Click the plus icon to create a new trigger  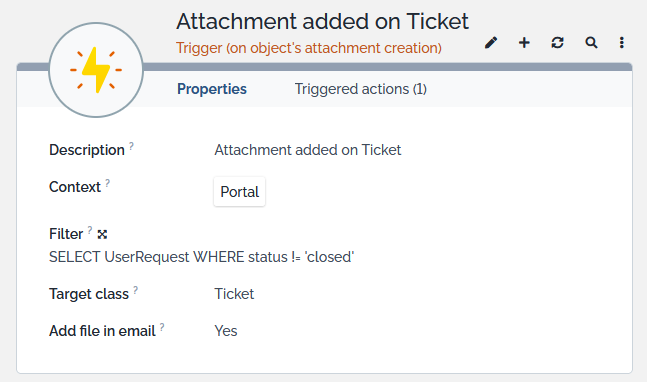click(x=524, y=42)
